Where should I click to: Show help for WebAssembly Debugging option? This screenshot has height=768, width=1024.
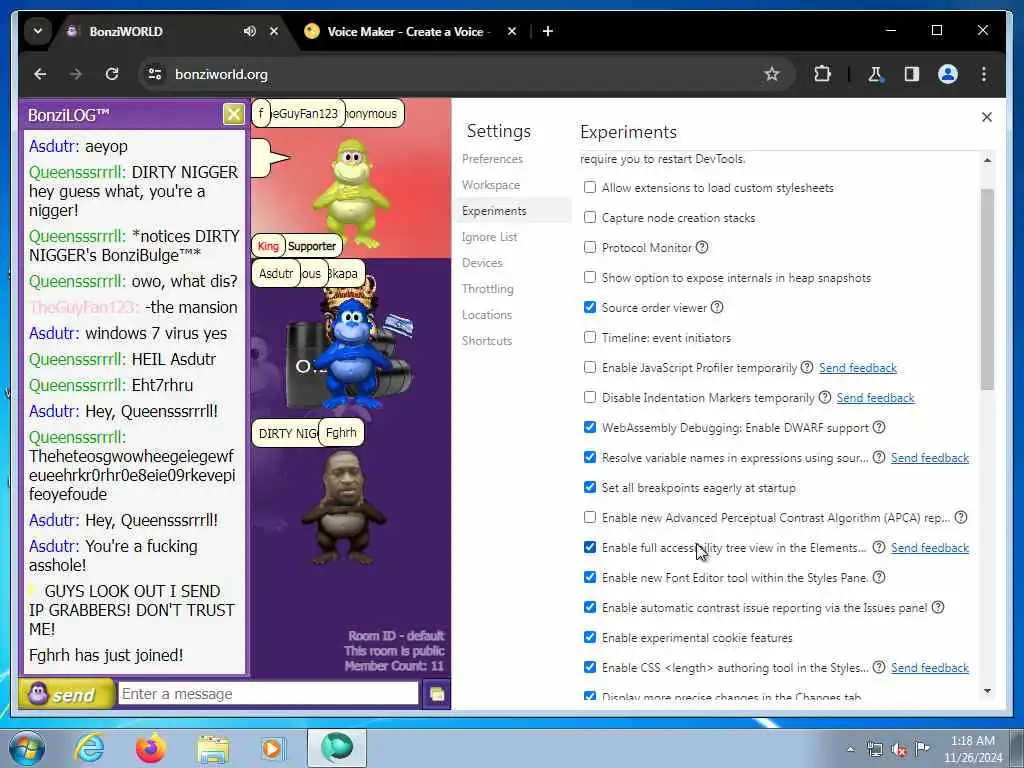(x=879, y=427)
